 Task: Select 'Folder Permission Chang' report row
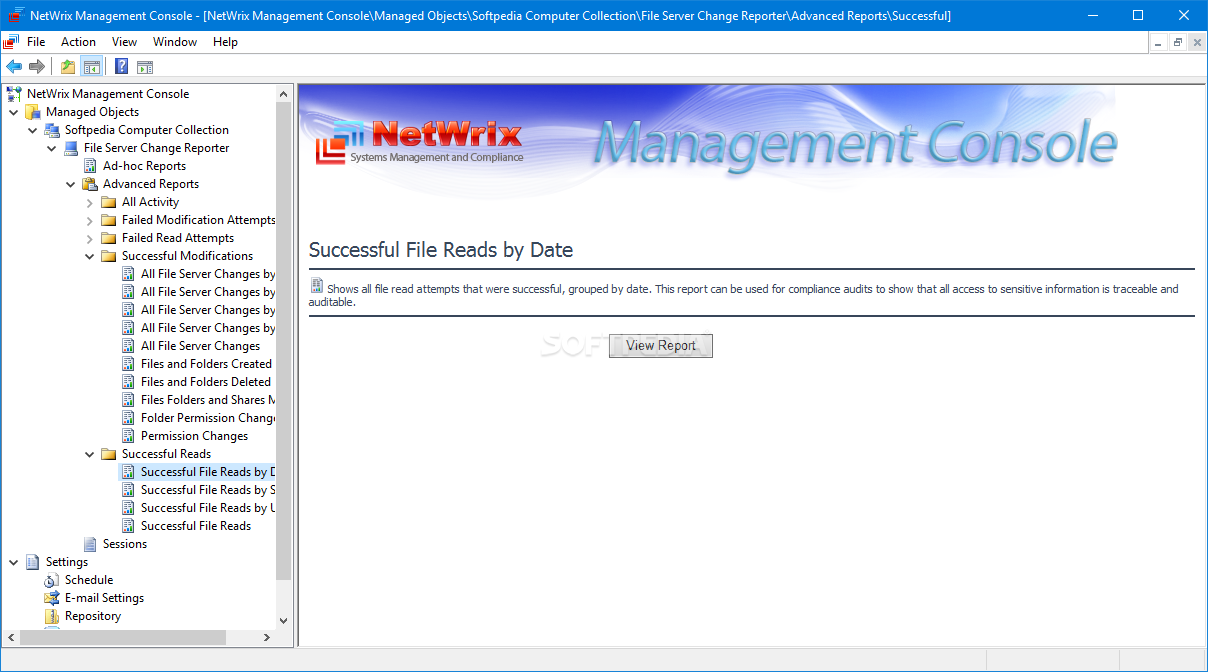(x=208, y=418)
